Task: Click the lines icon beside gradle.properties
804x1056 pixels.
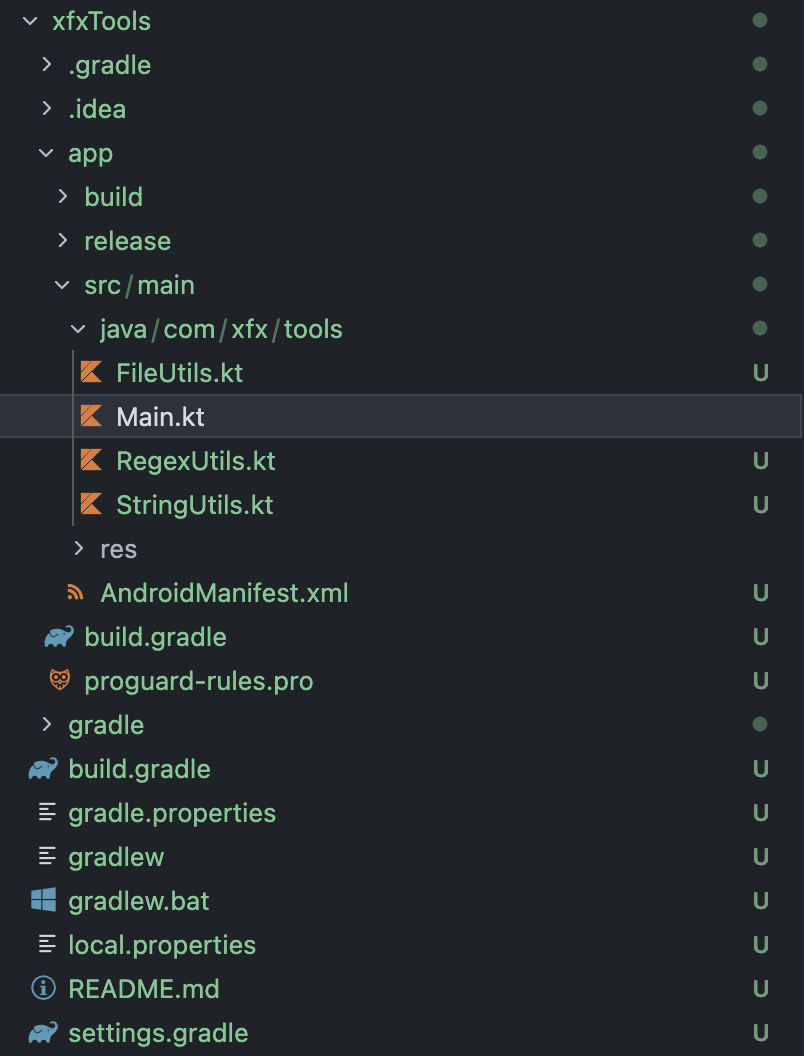Action: click(x=46, y=813)
